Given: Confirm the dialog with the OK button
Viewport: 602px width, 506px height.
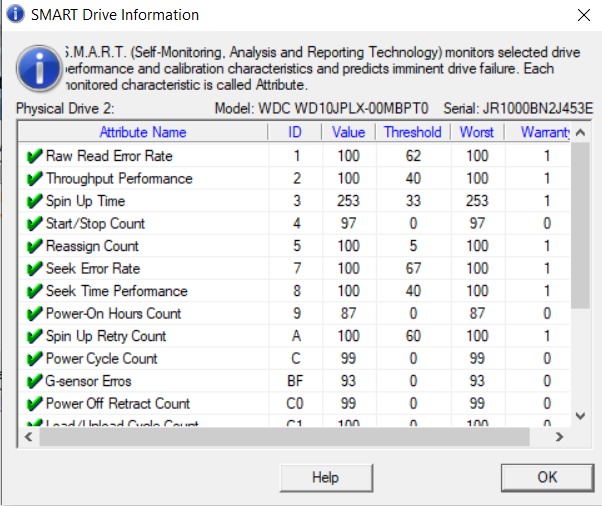Looking at the screenshot, I should coord(546,477).
